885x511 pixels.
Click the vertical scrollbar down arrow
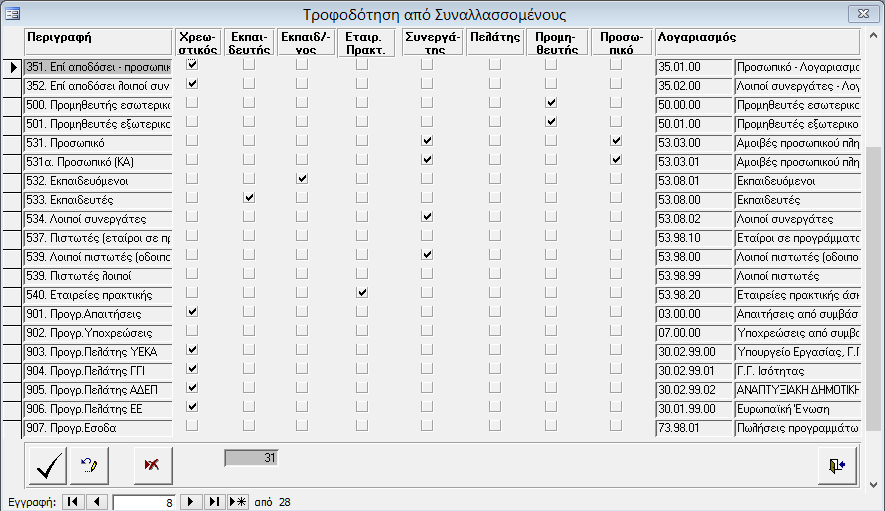pos(876,431)
